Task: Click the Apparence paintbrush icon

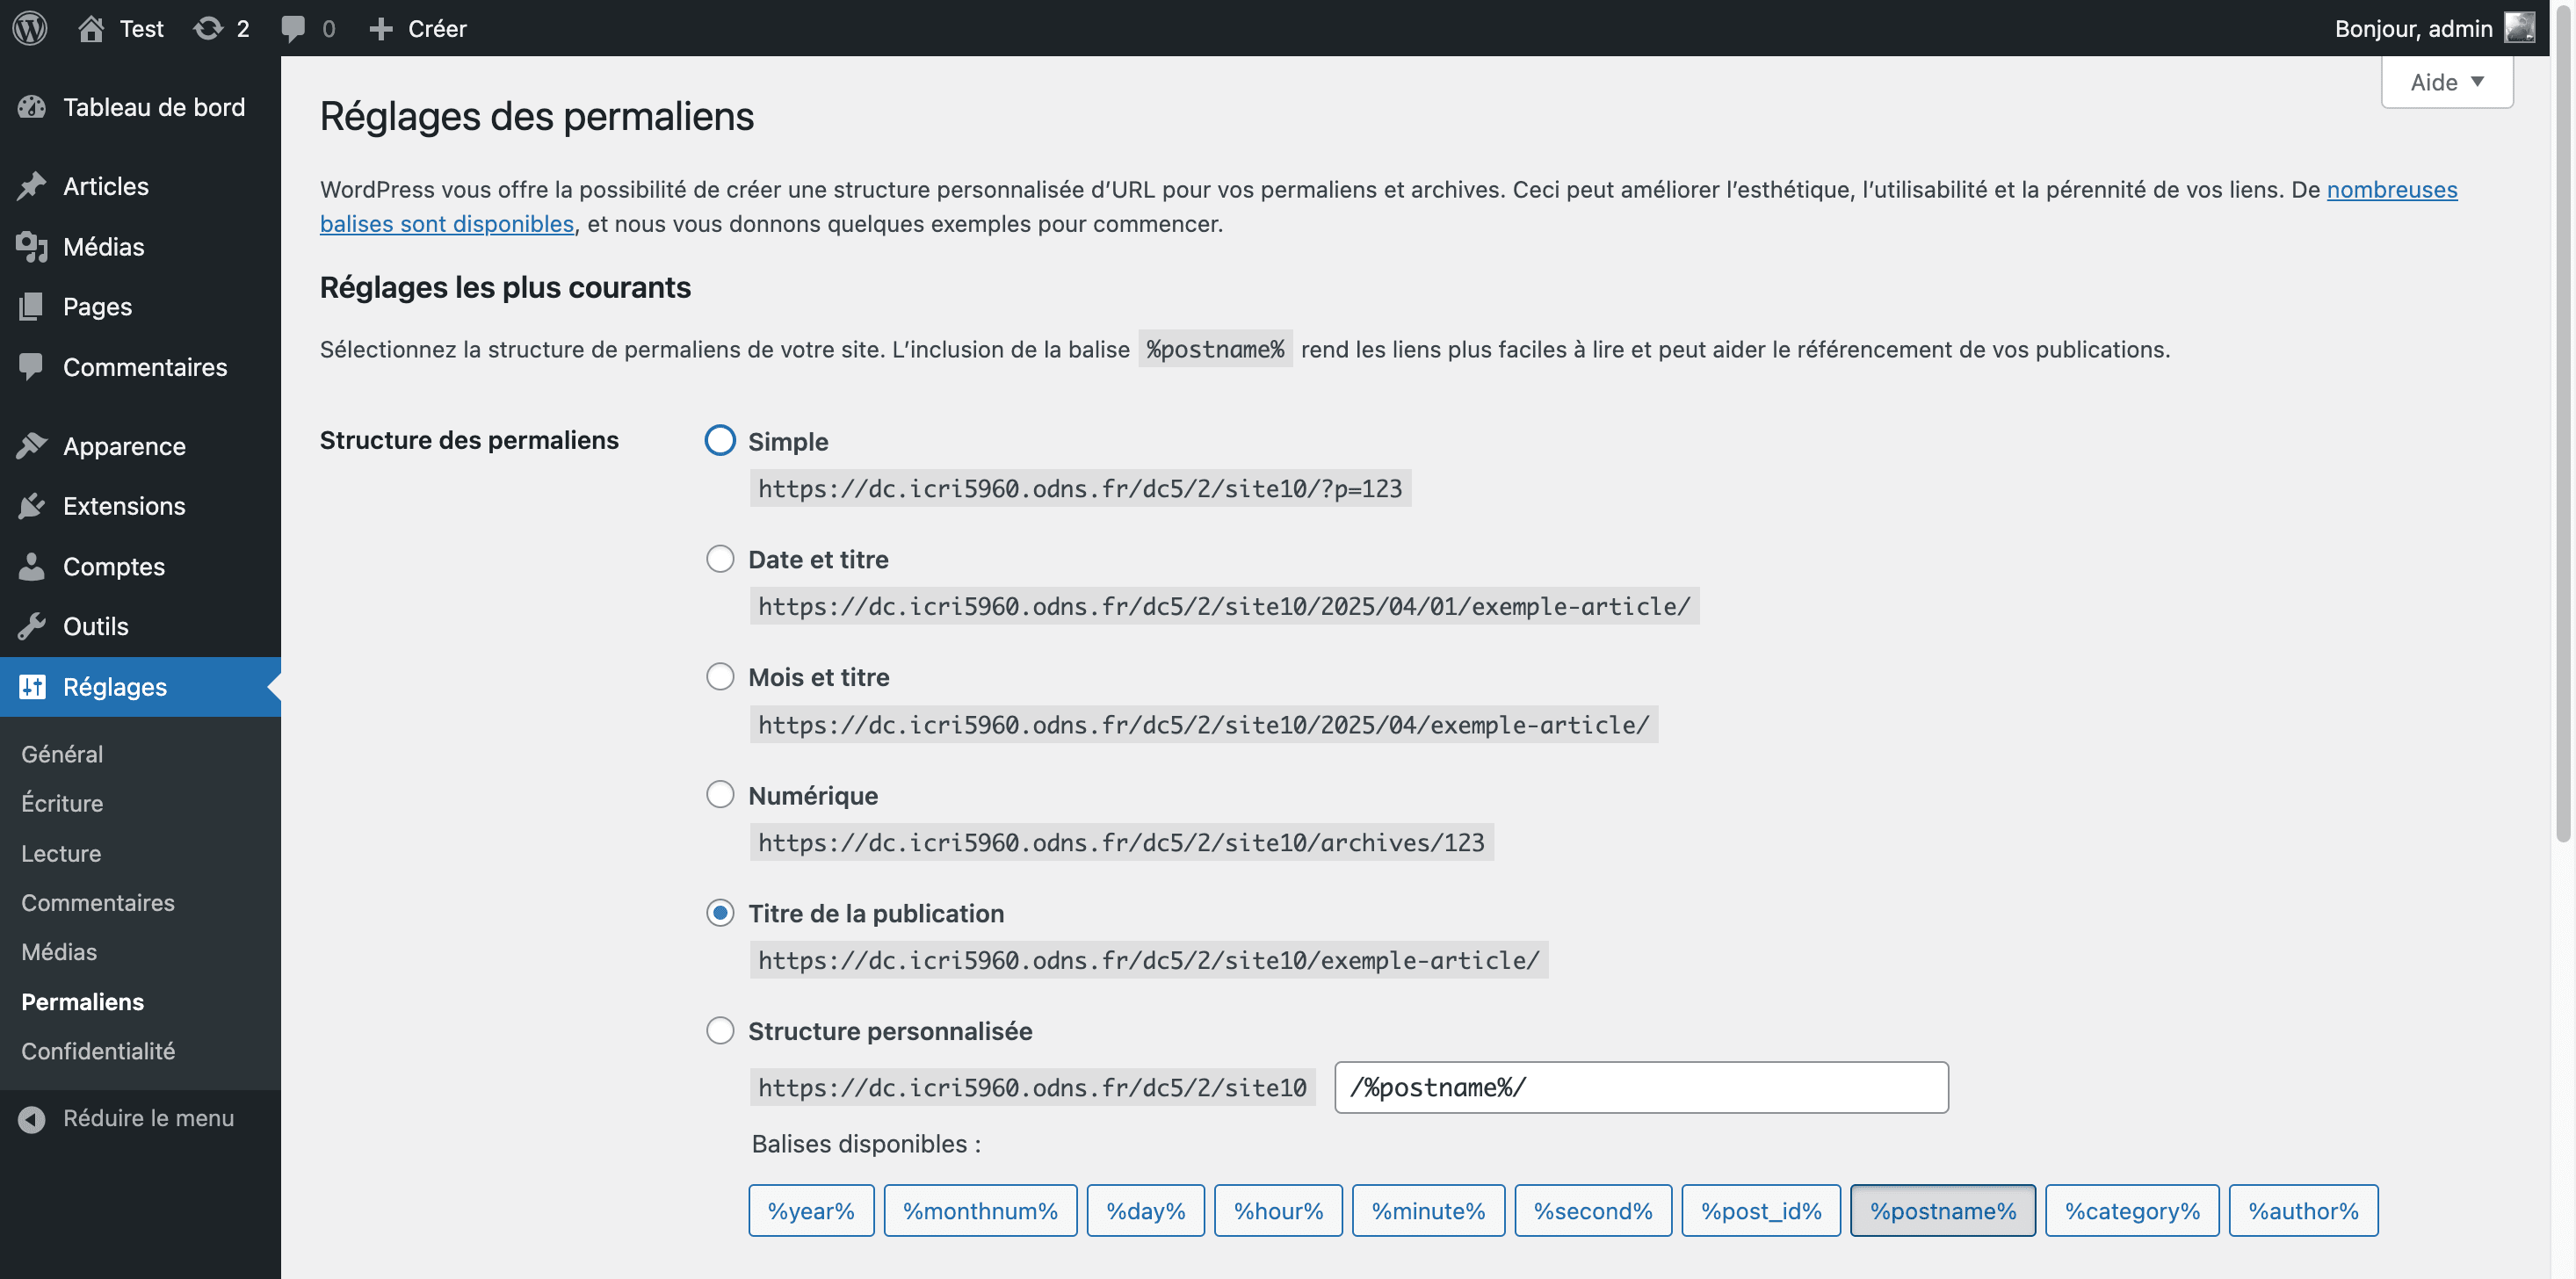Action: point(32,446)
